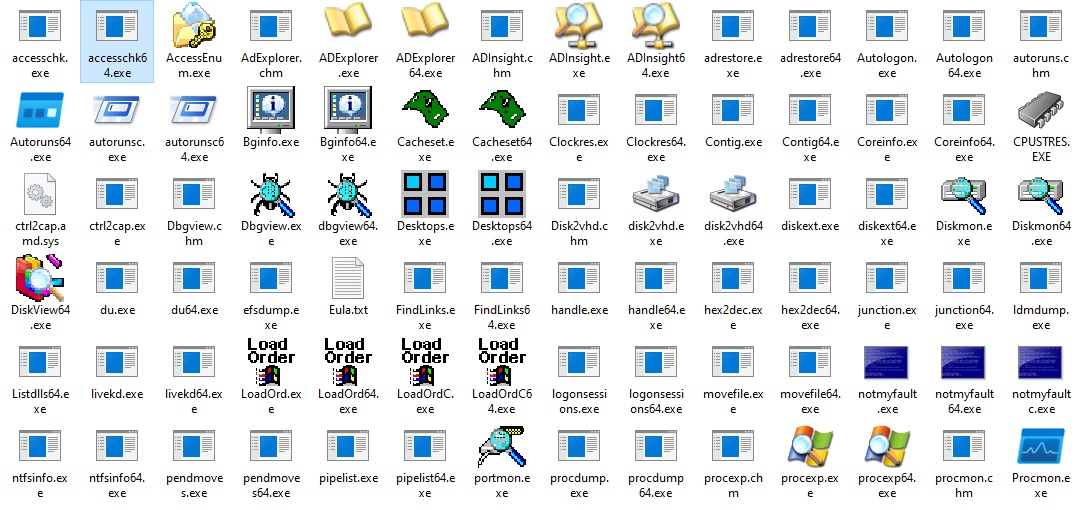1077x510 pixels.
Task: Select the ctrl2cap.exe file
Action: pos(117,209)
